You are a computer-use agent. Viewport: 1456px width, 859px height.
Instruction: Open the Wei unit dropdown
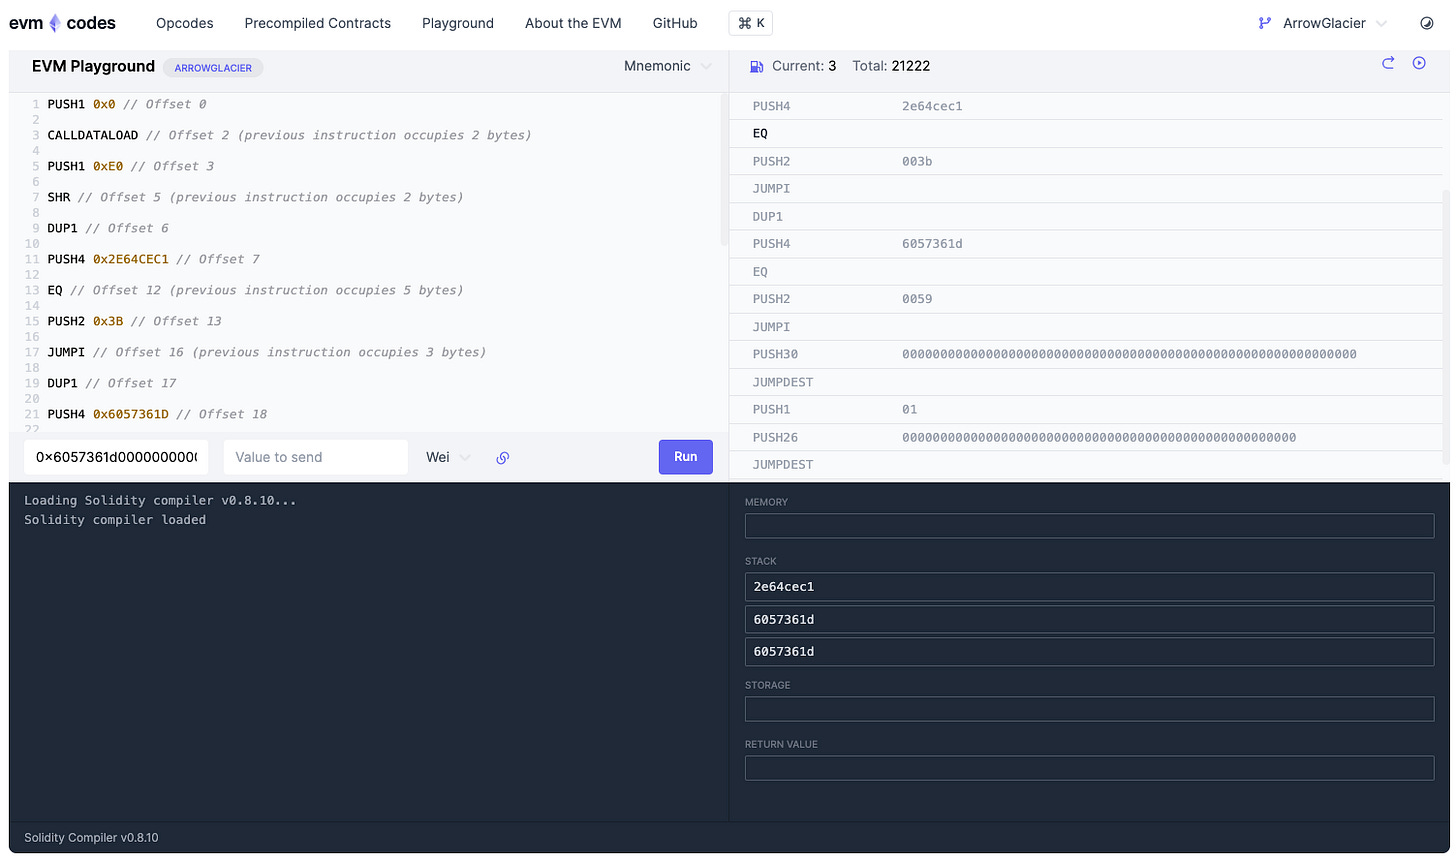tap(446, 457)
